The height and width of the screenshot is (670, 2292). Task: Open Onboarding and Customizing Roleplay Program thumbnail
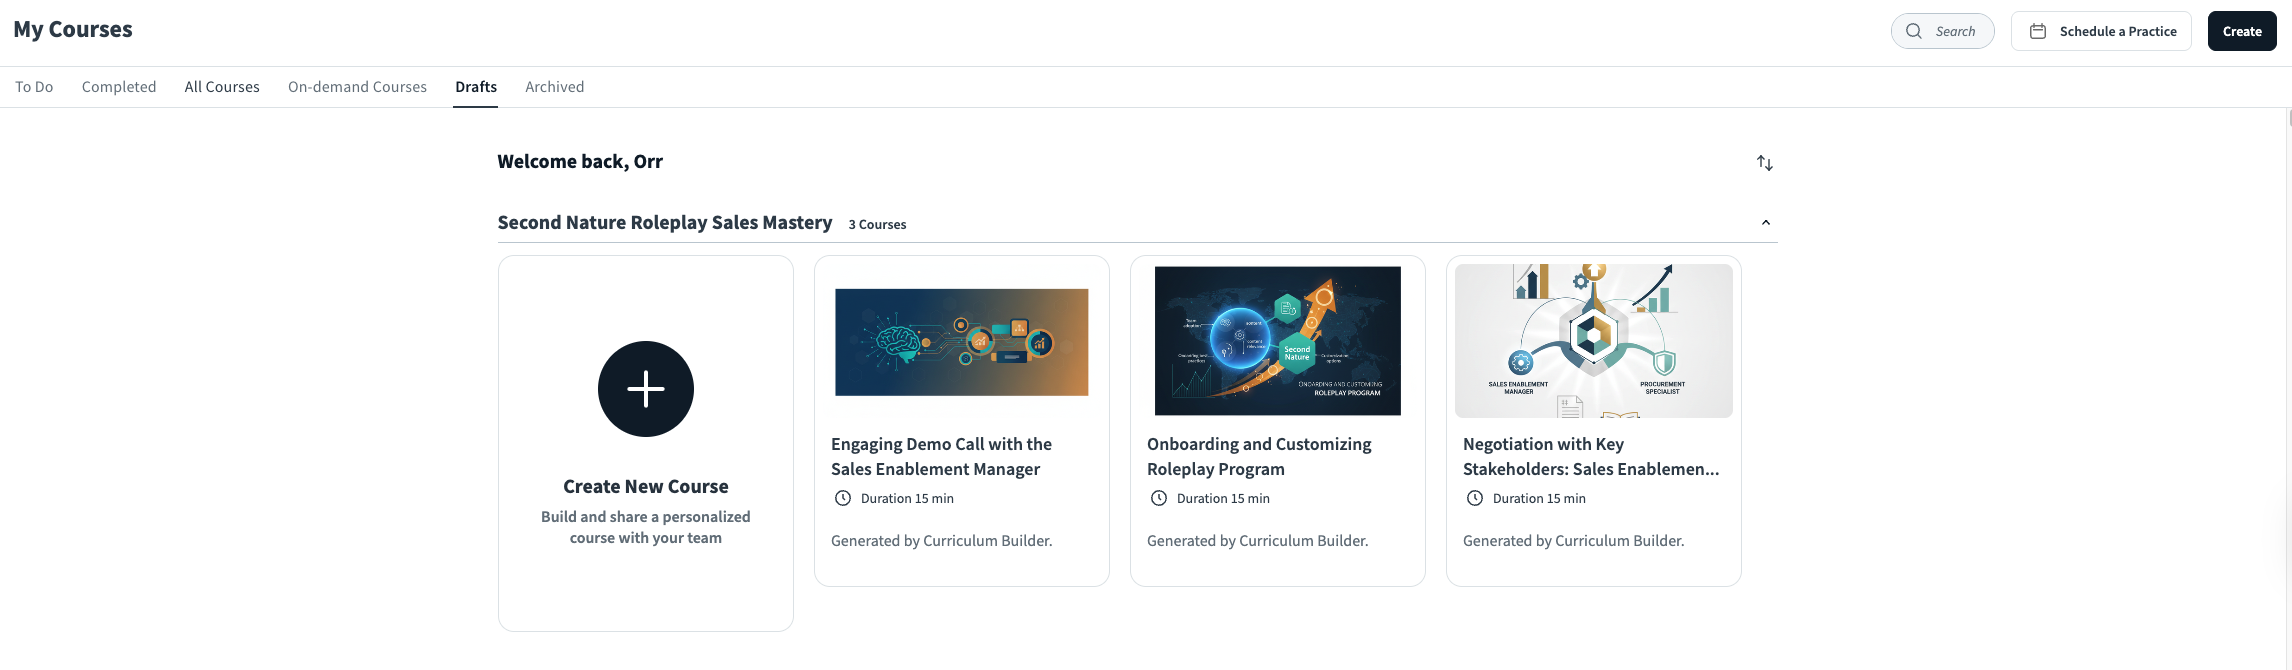pyautogui.click(x=1278, y=341)
